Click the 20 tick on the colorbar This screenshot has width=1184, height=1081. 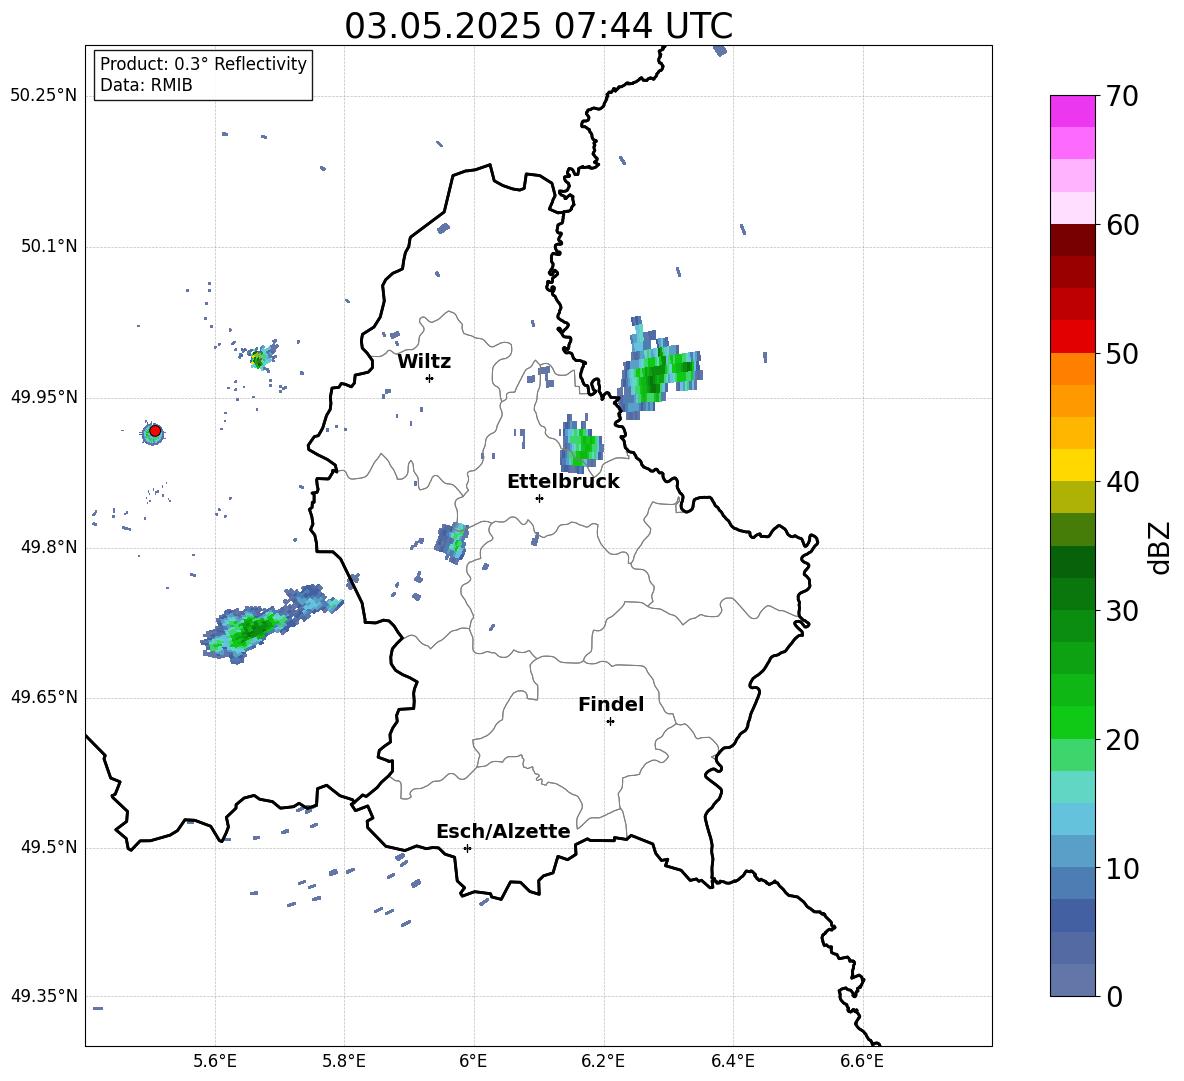[1122, 740]
